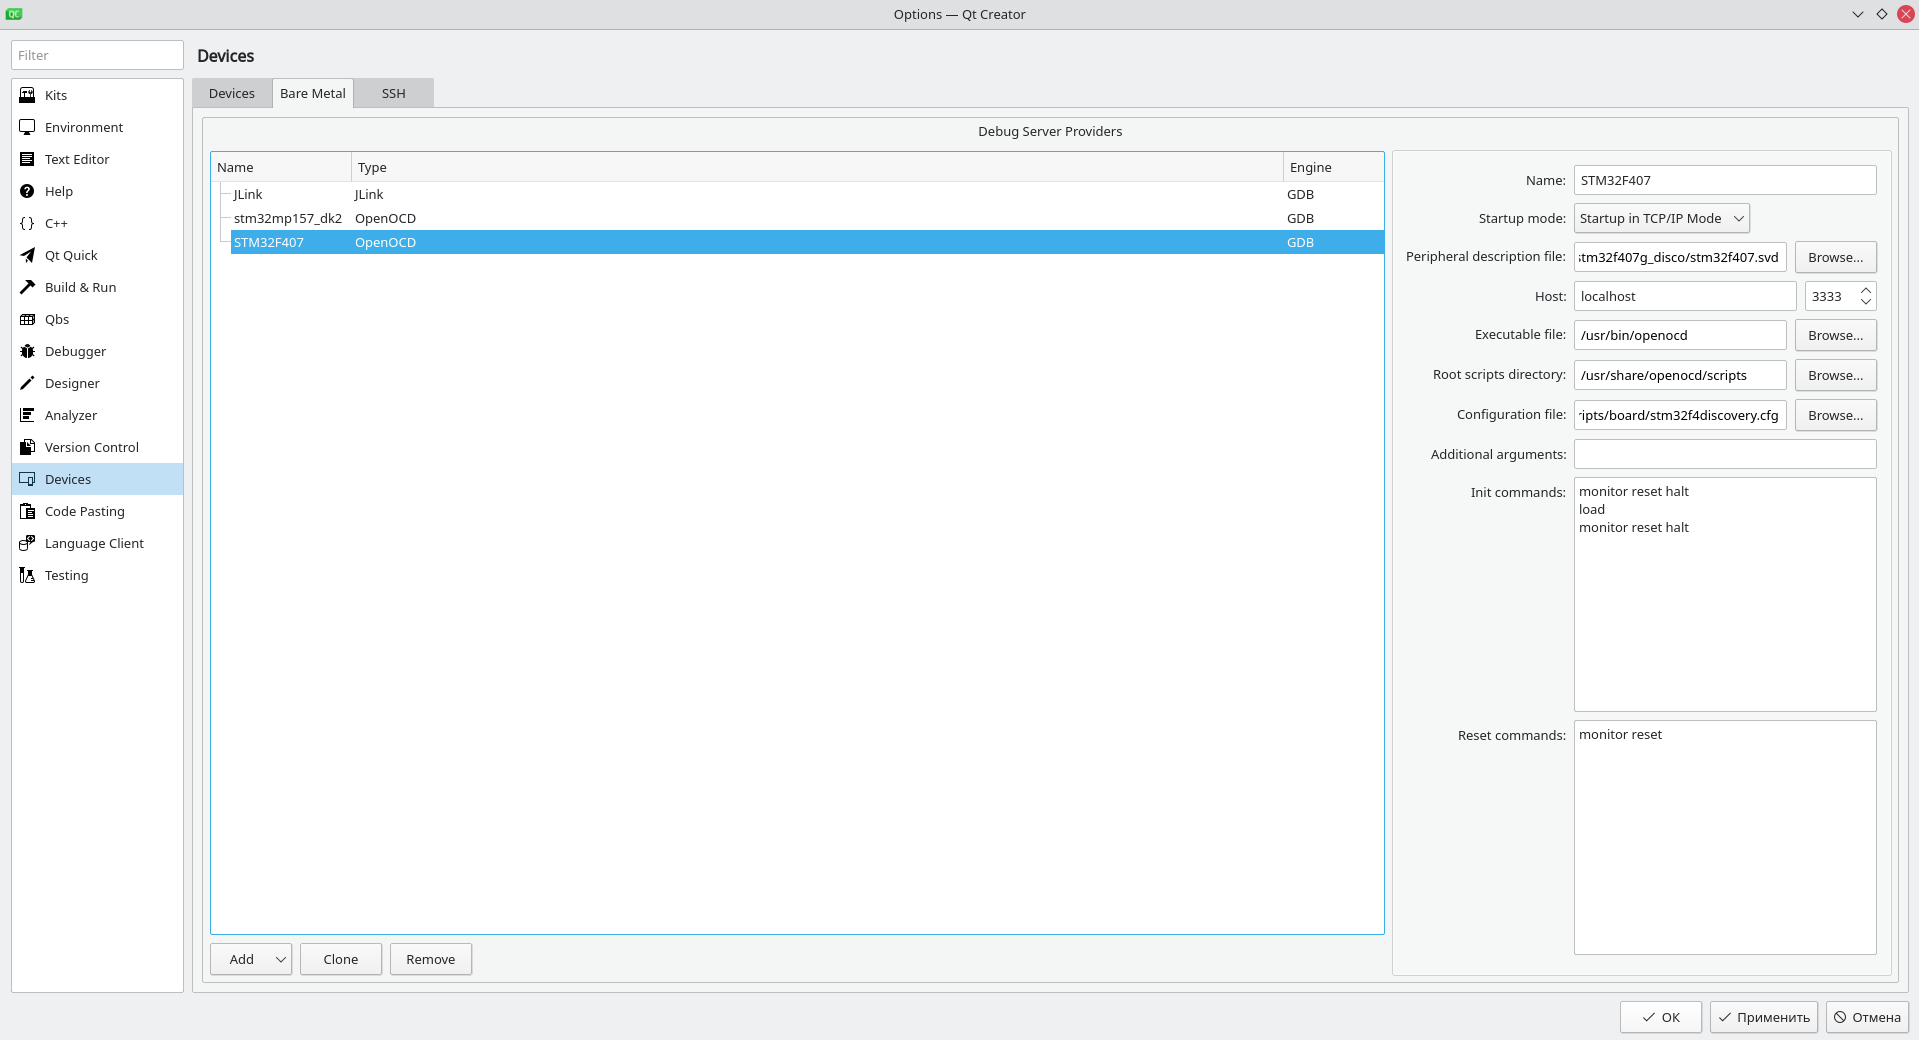1919x1040 pixels.
Task: Select the Environment monitor icon
Action: 27,127
